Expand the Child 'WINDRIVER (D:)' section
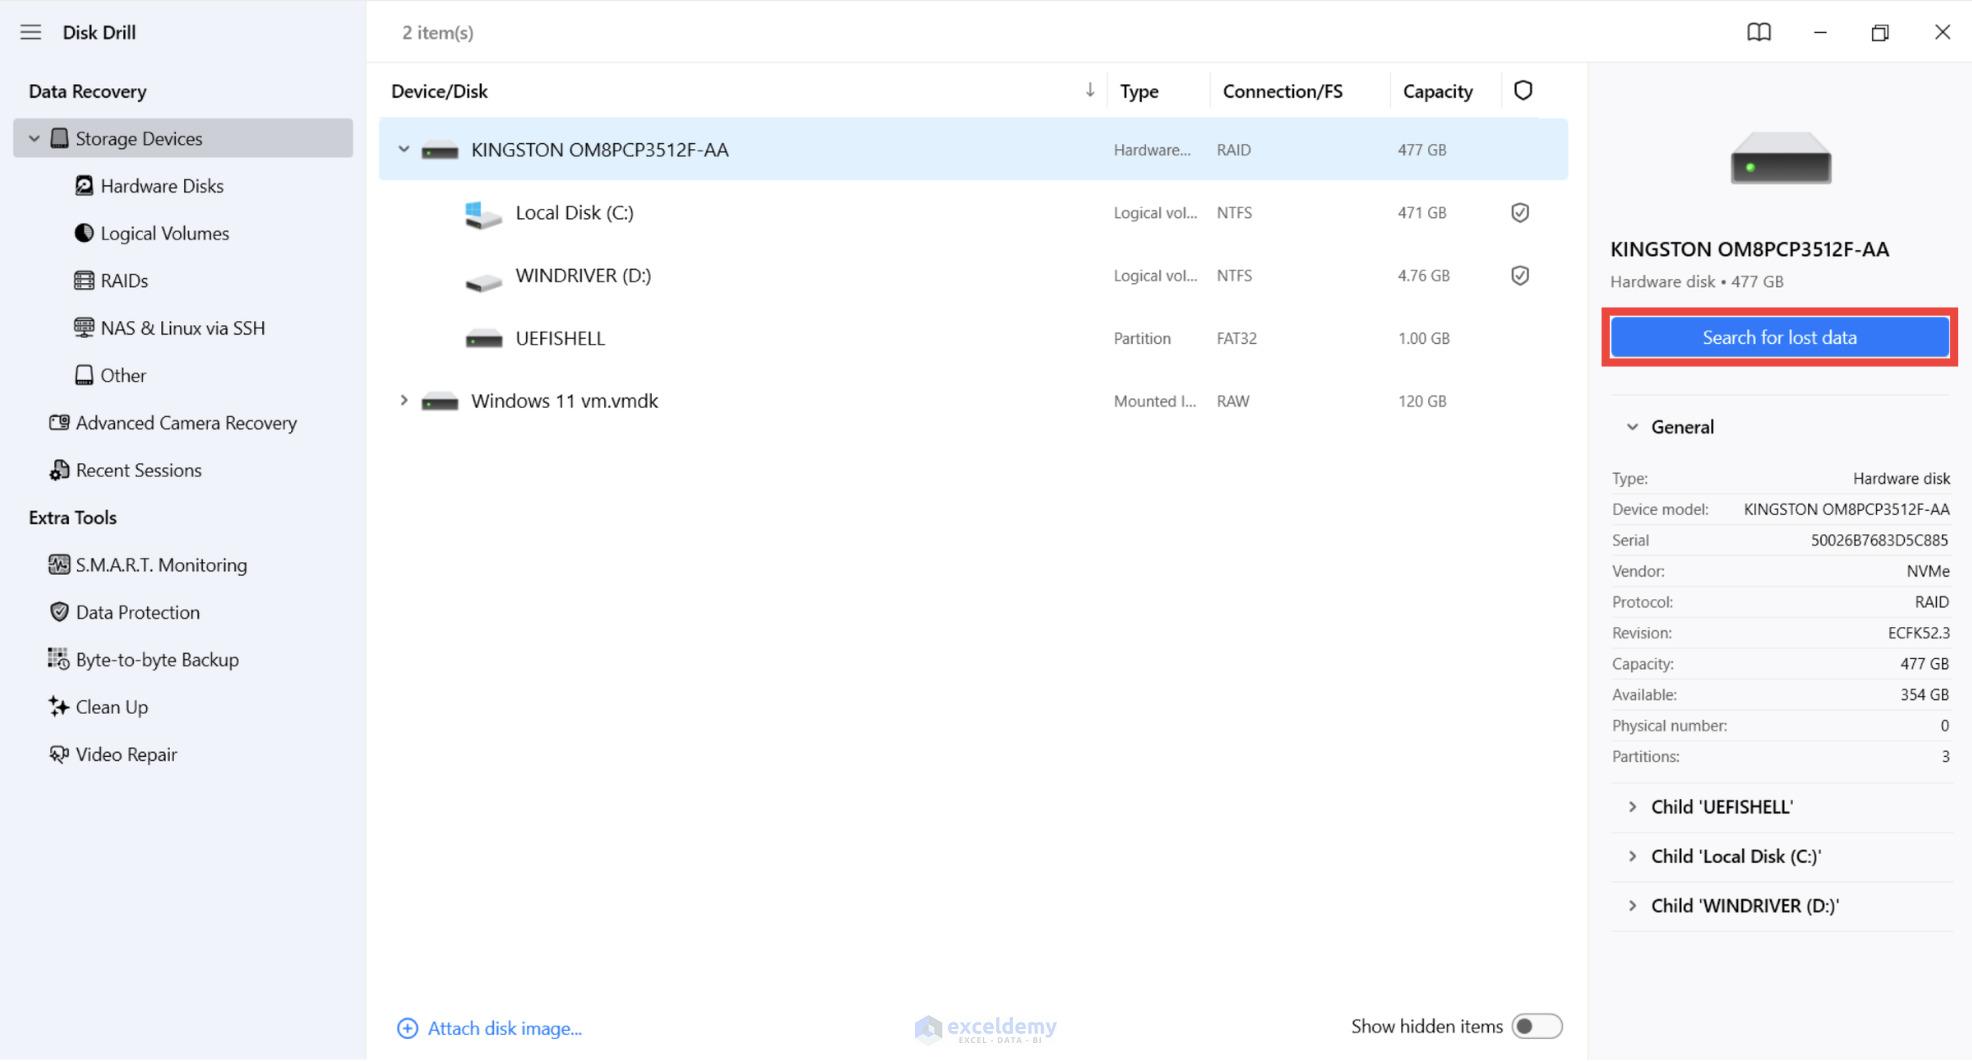Screen dimensions: 1972x1062 tap(1632, 906)
